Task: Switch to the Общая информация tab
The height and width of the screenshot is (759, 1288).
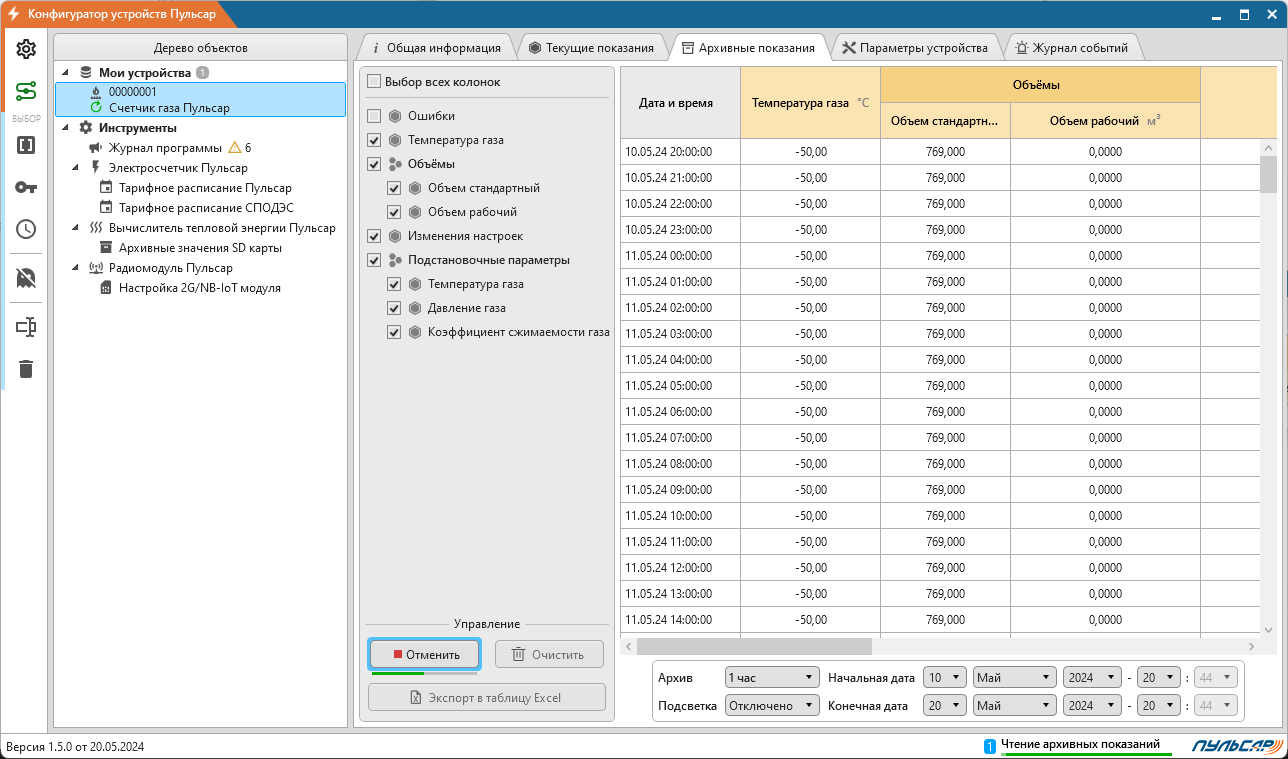Action: [x=435, y=47]
